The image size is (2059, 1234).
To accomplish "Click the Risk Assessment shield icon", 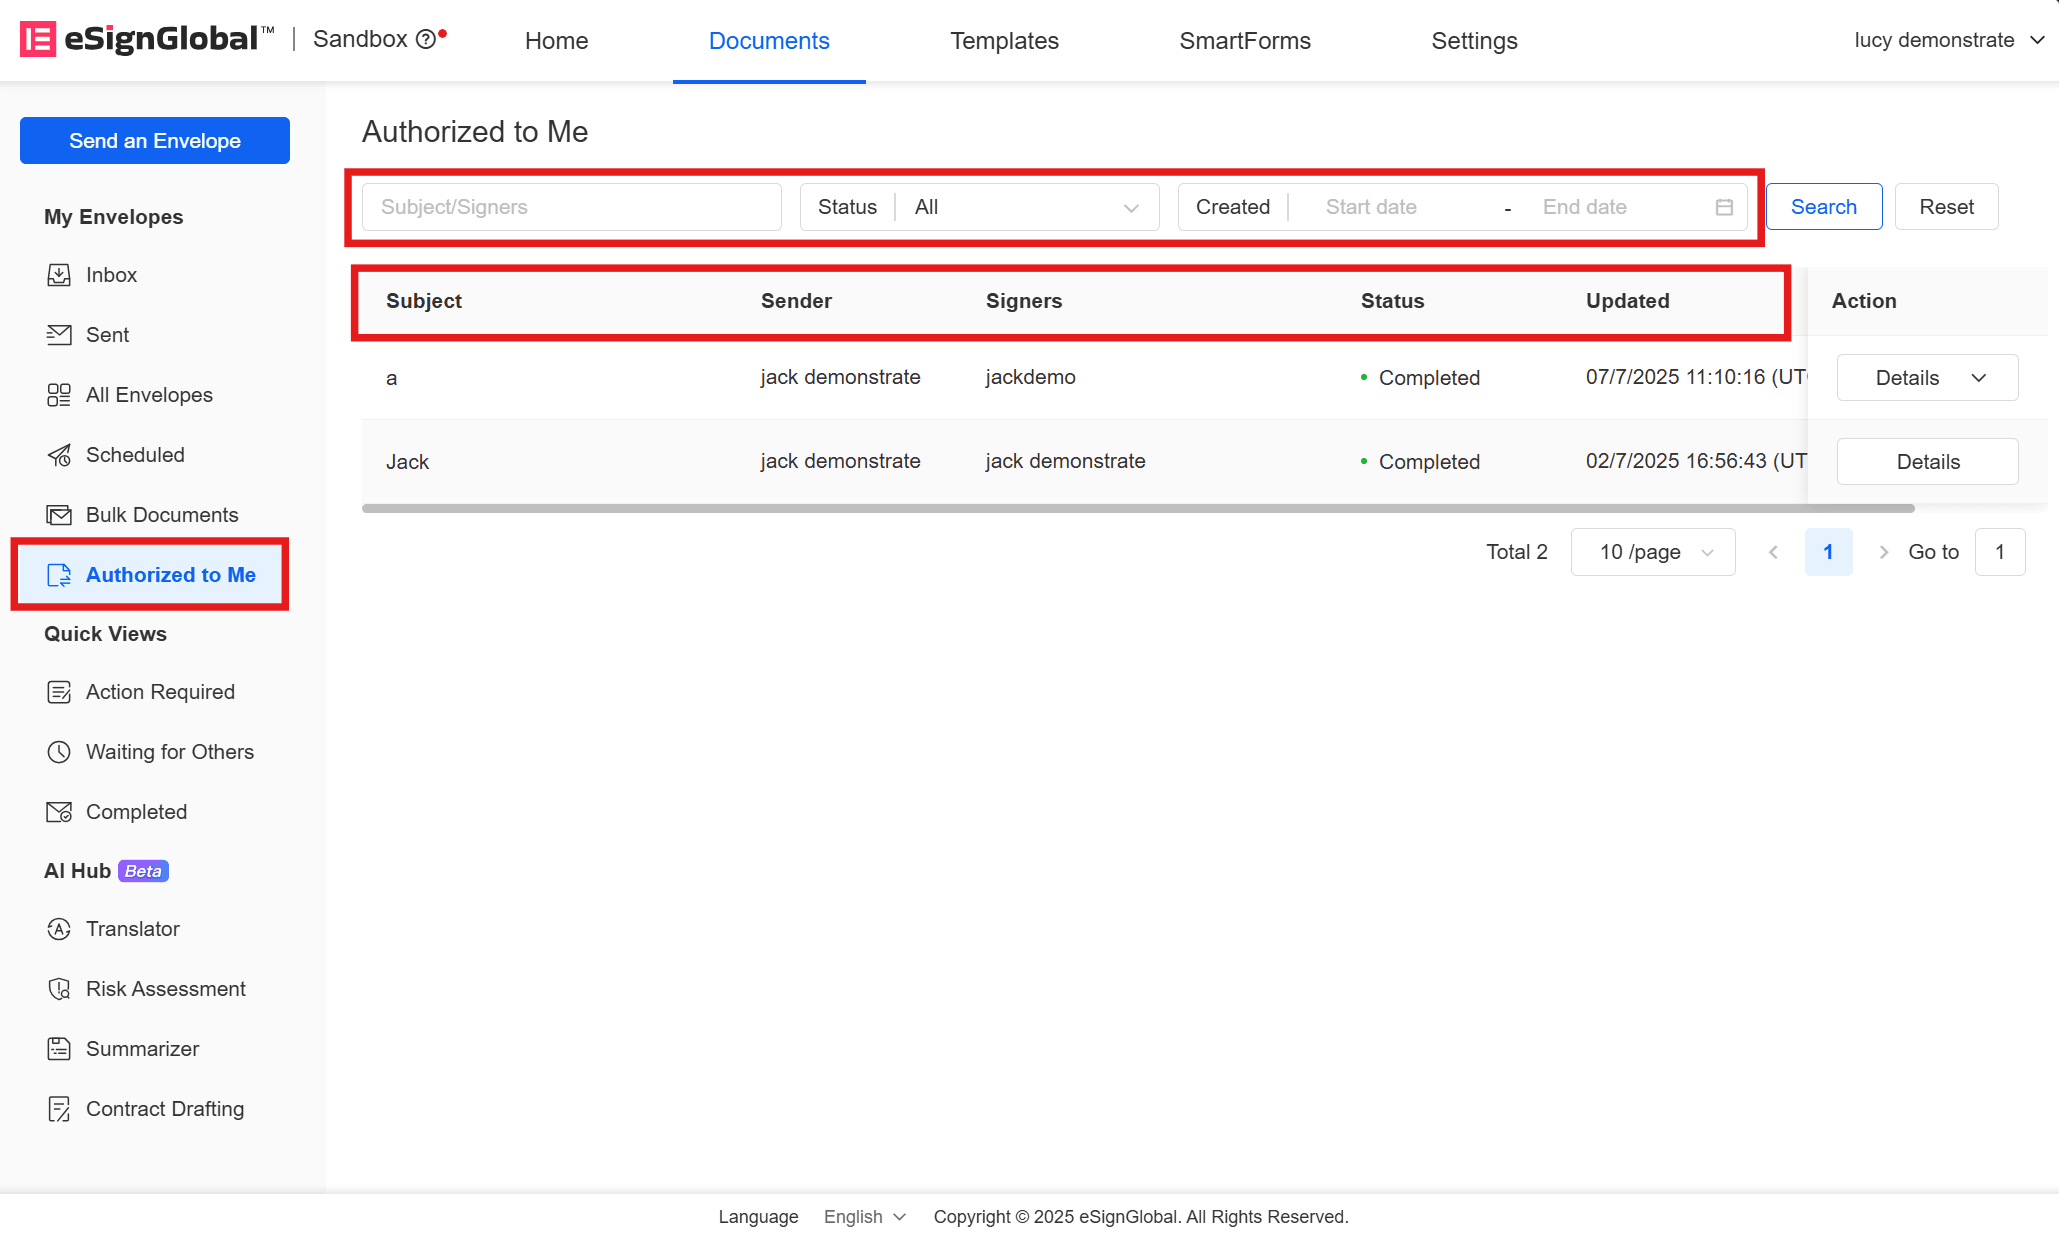I will click(x=59, y=989).
